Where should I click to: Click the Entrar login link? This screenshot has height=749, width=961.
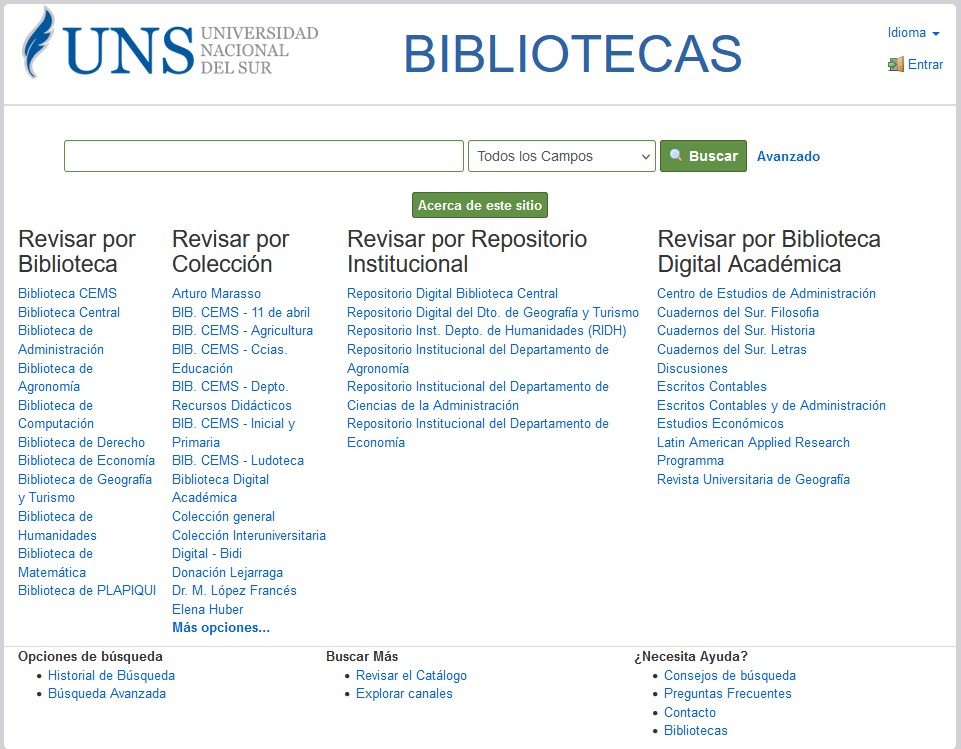pos(925,64)
